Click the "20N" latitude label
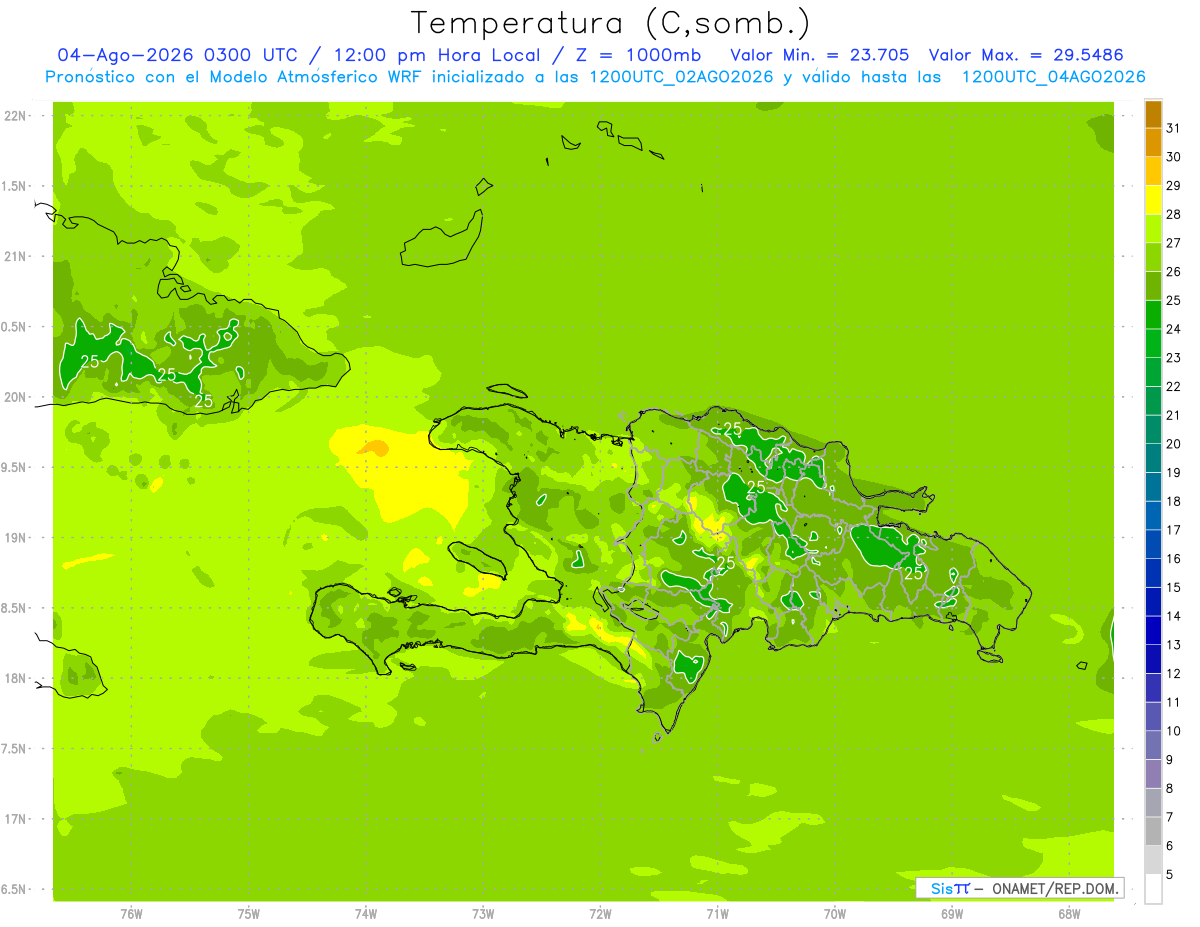The width and height of the screenshot is (1200, 927). tap(17, 398)
